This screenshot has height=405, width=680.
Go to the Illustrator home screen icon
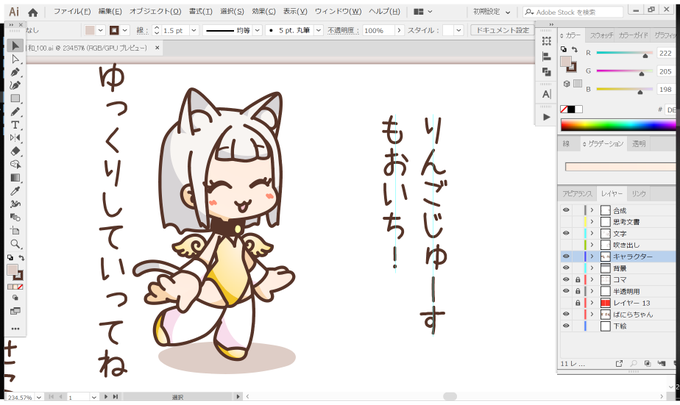click(x=33, y=12)
